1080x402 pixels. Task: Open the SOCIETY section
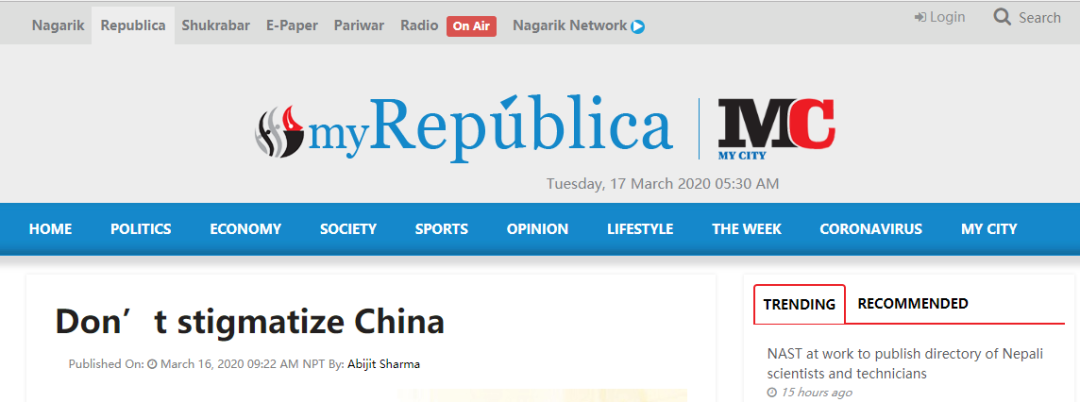pyautogui.click(x=348, y=229)
